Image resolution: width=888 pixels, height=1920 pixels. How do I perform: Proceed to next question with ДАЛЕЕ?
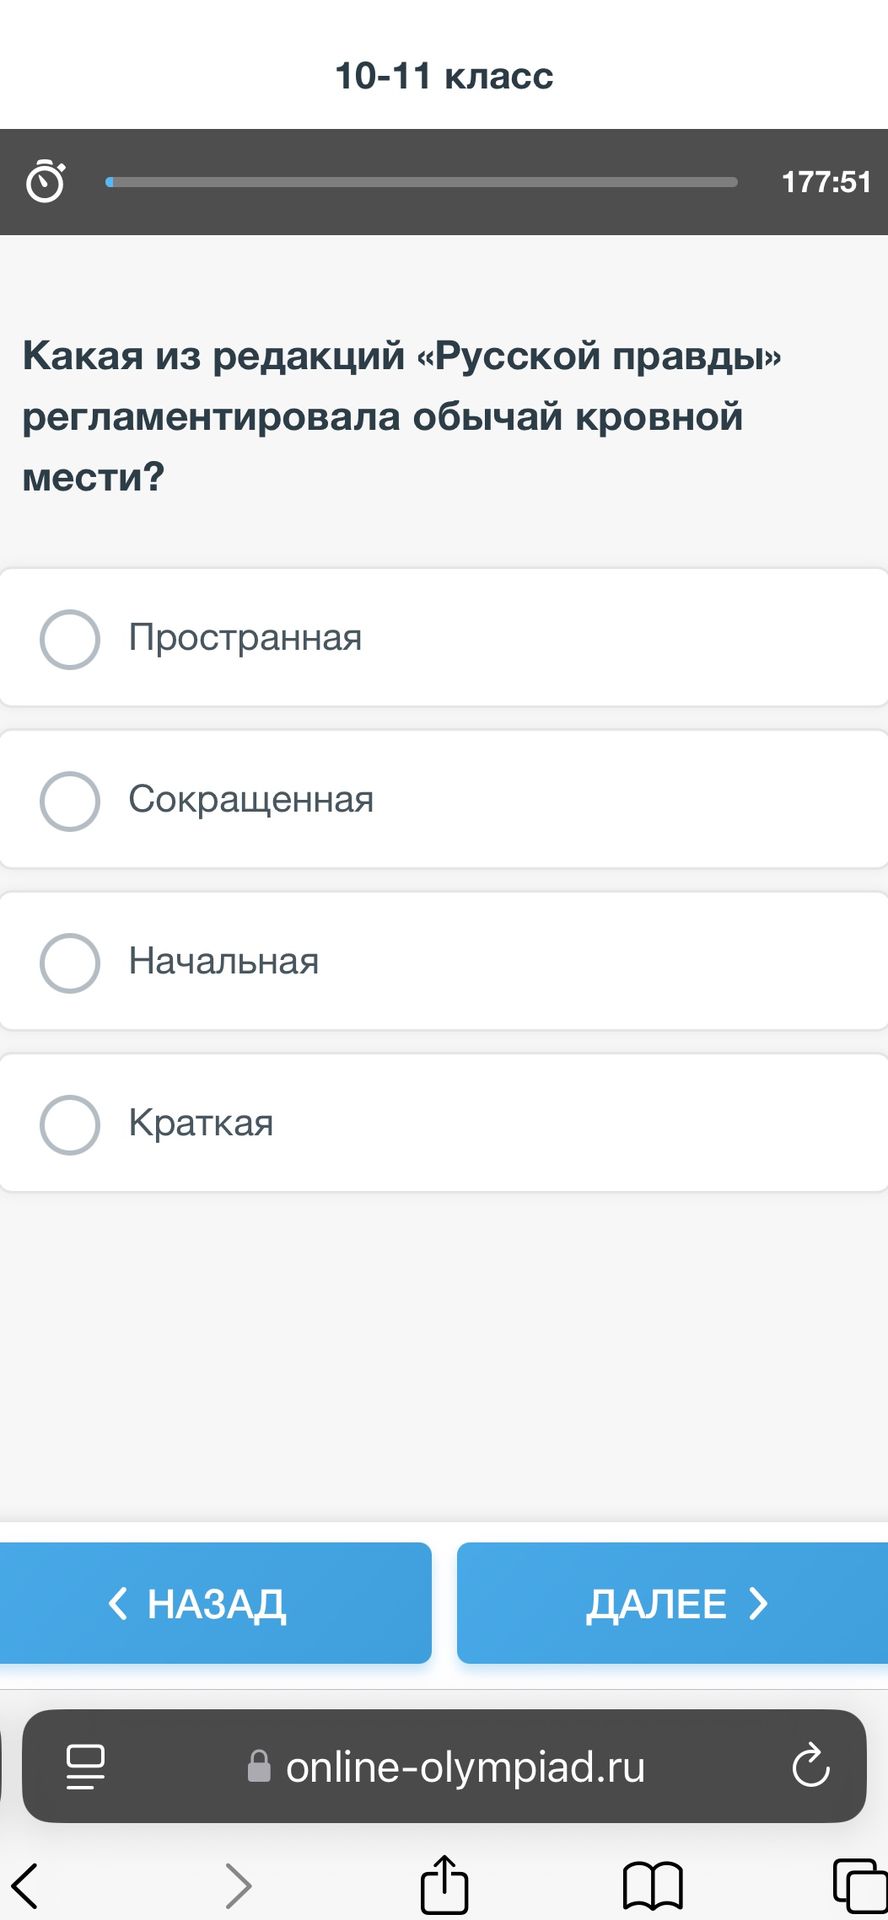tap(672, 1603)
